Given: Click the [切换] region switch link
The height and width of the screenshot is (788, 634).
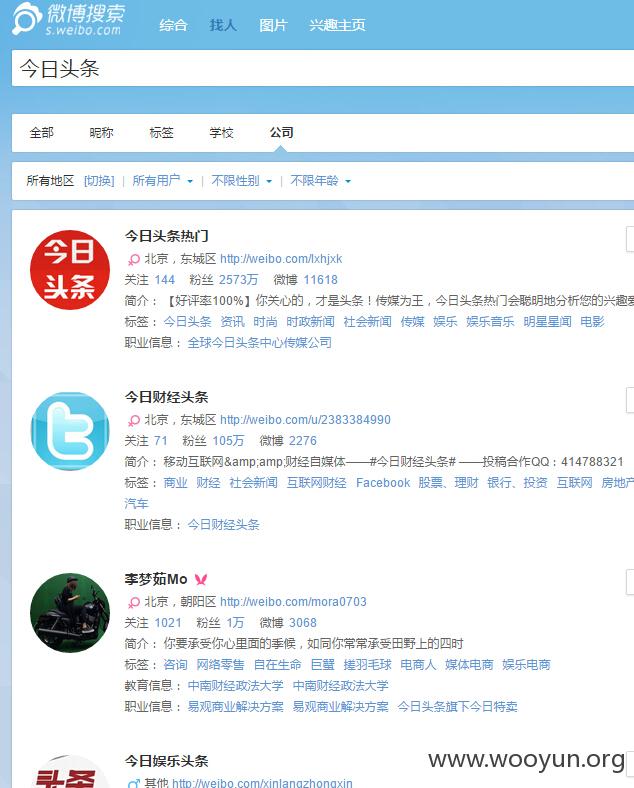Looking at the screenshot, I should (99, 180).
